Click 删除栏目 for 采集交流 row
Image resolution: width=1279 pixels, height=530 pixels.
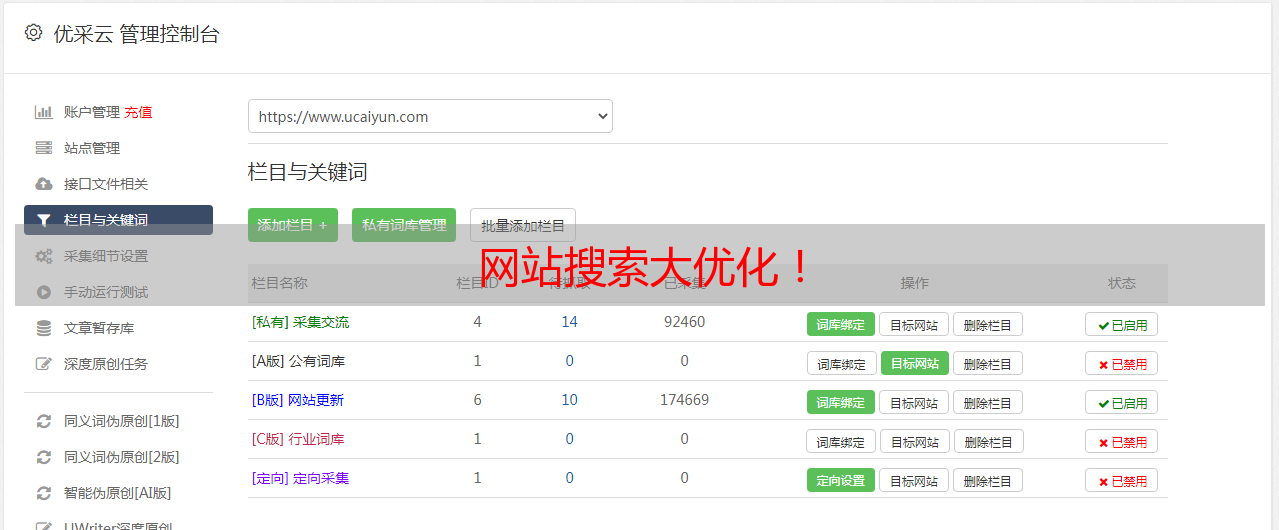(988, 324)
